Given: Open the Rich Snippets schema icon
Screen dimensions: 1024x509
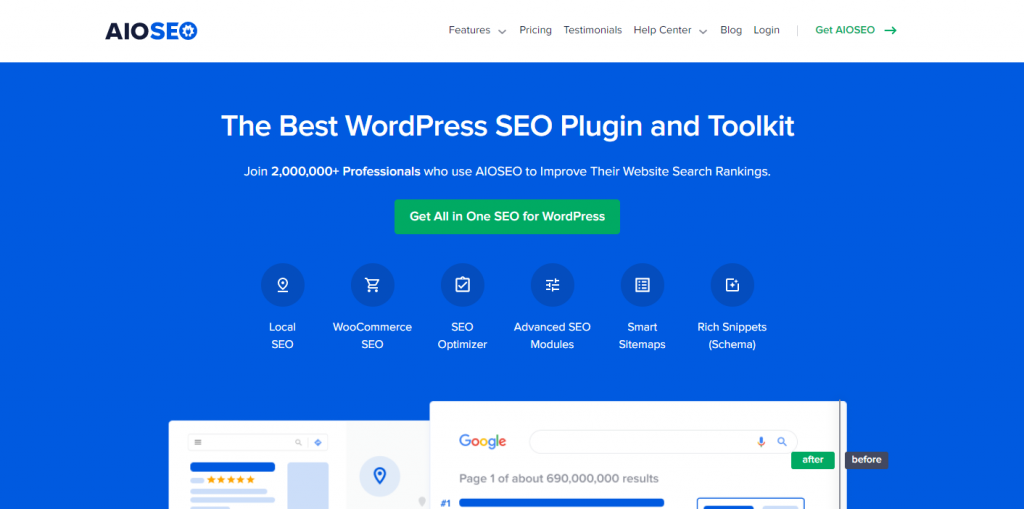Looking at the screenshot, I should (732, 285).
